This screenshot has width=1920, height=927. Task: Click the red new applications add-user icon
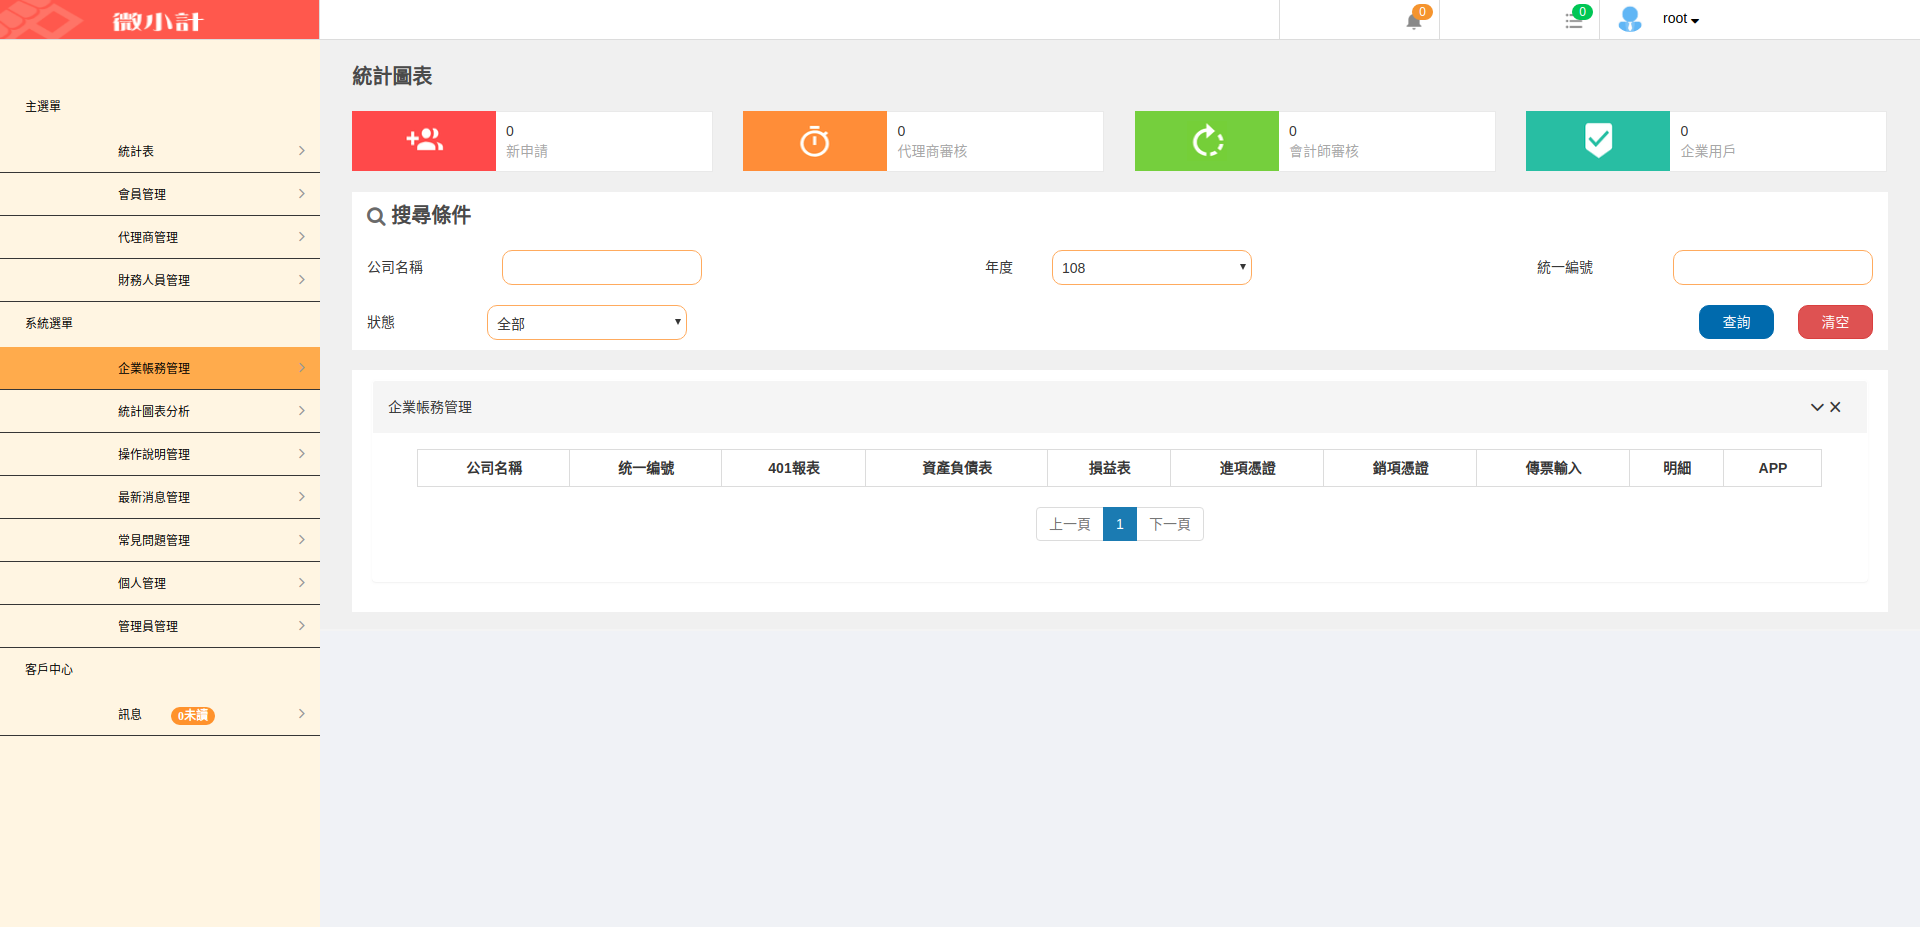(x=424, y=141)
